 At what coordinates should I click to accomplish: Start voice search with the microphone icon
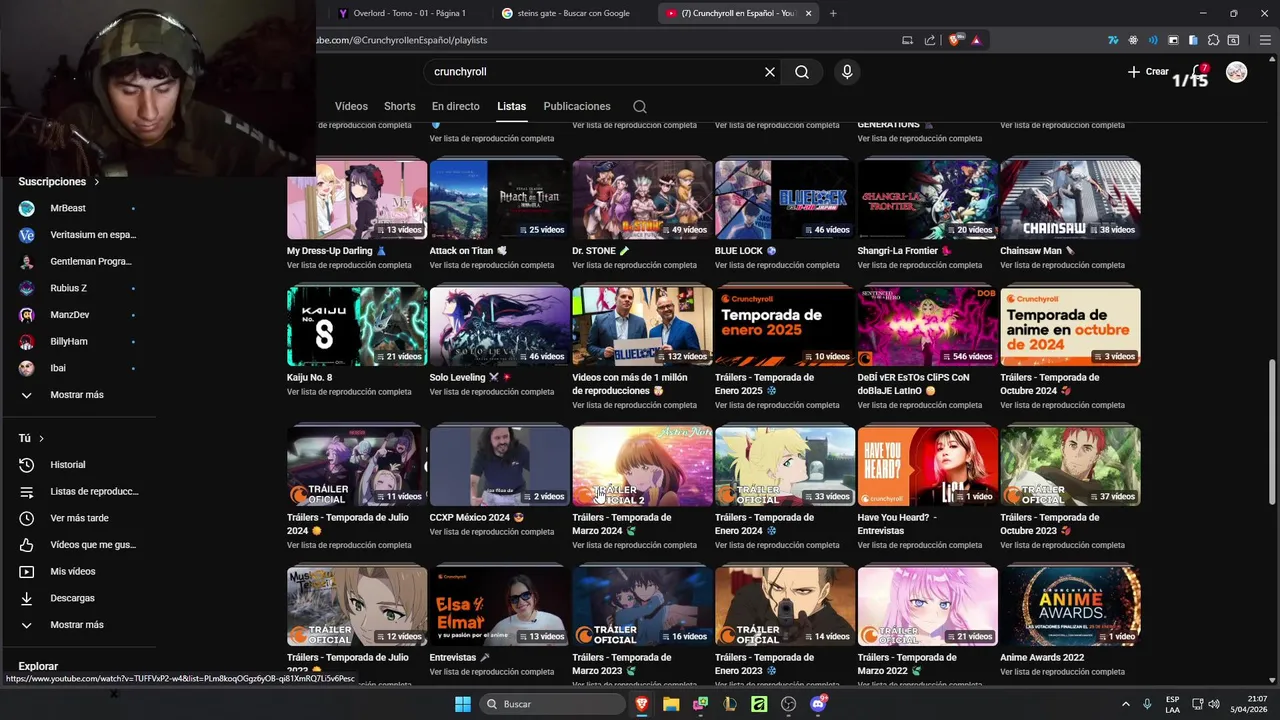click(x=847, y=72)
